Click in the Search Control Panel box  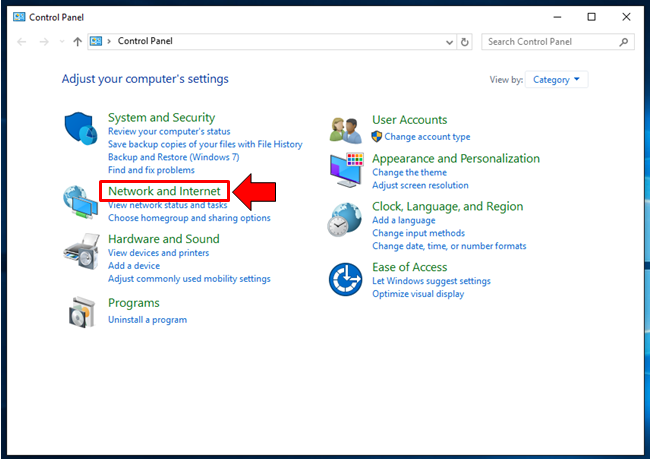[x=549, y=42]
